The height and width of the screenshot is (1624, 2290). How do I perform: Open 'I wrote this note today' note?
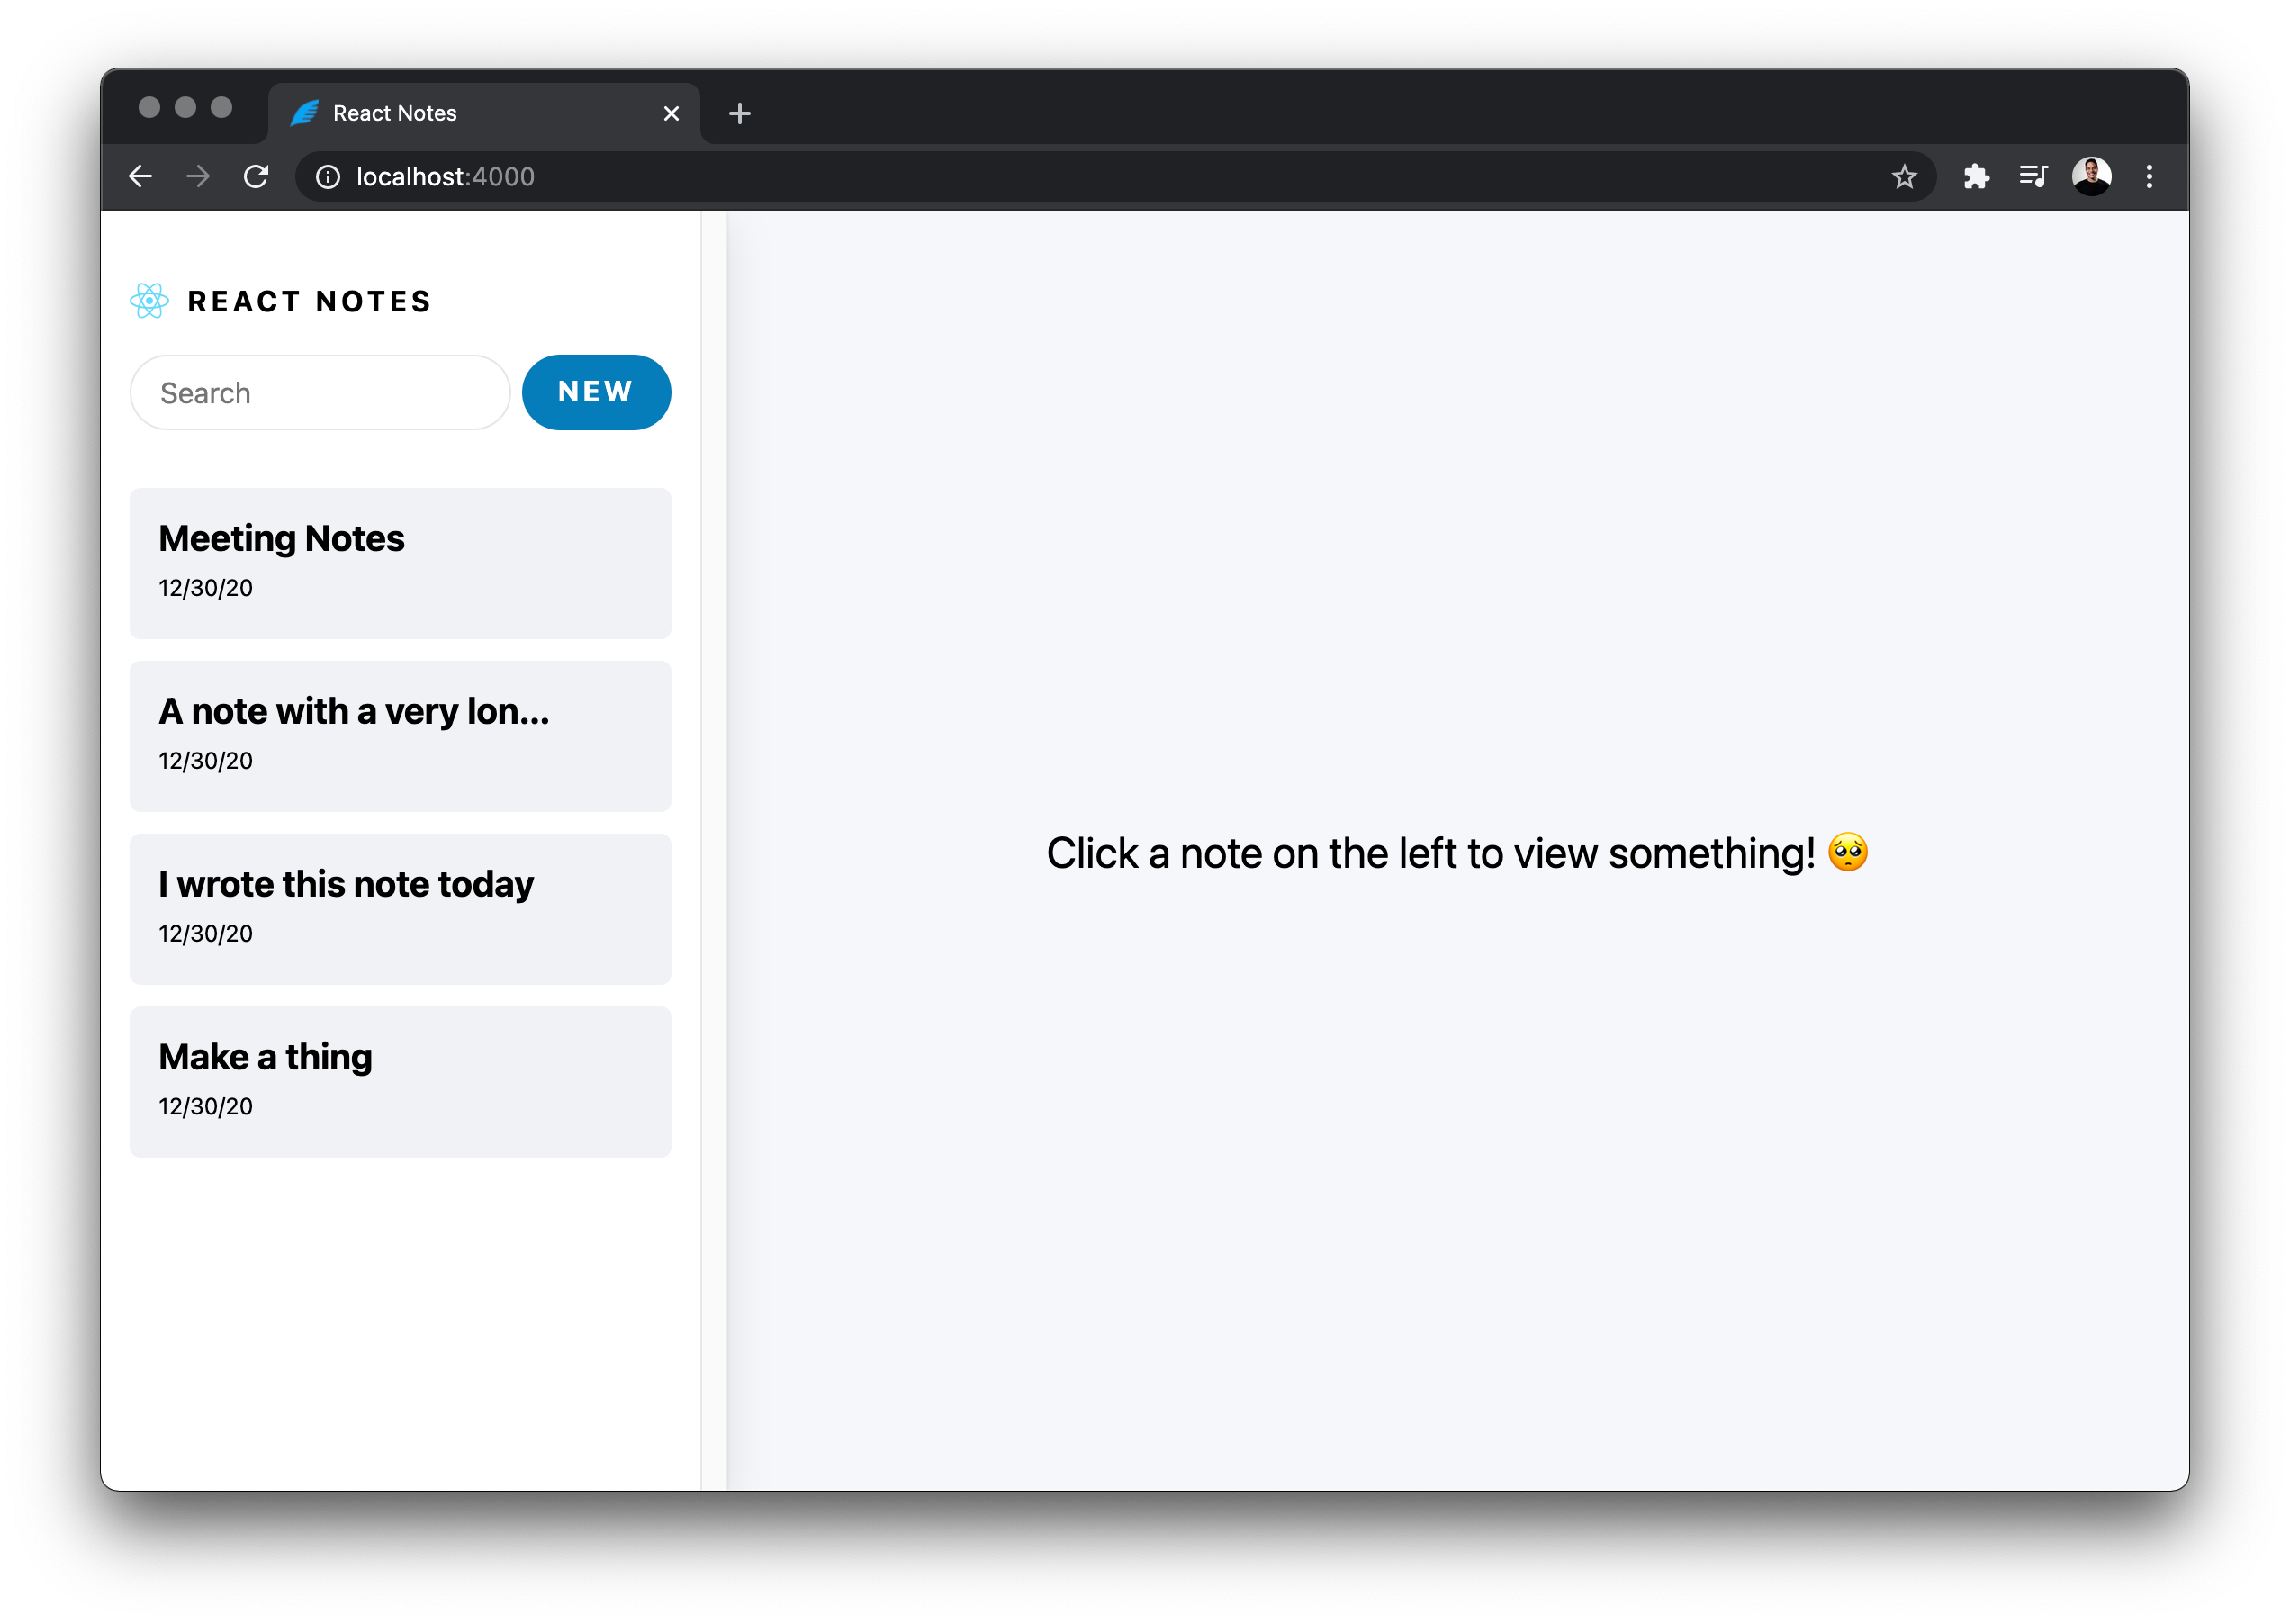[400, 909]
